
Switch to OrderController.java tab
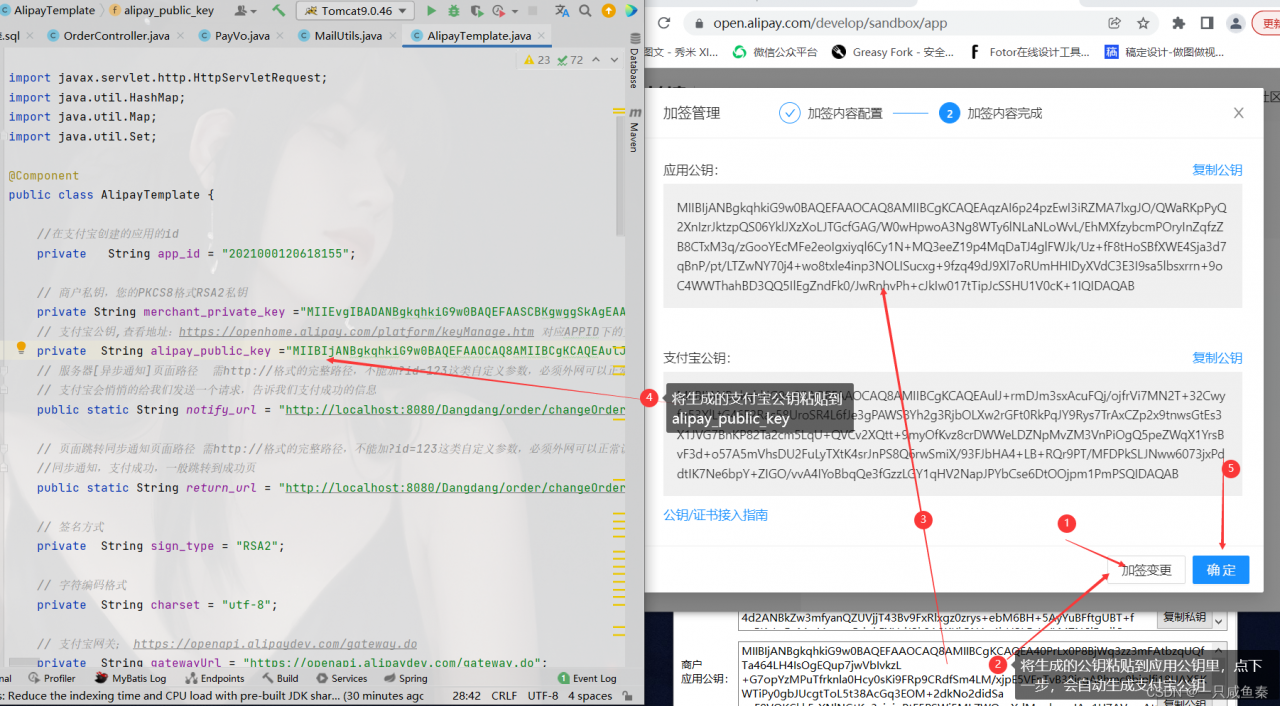pos(116,36)
